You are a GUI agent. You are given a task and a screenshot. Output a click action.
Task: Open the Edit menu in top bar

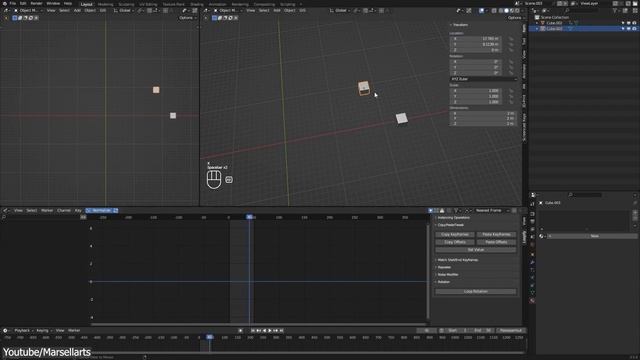coord(23,3)
